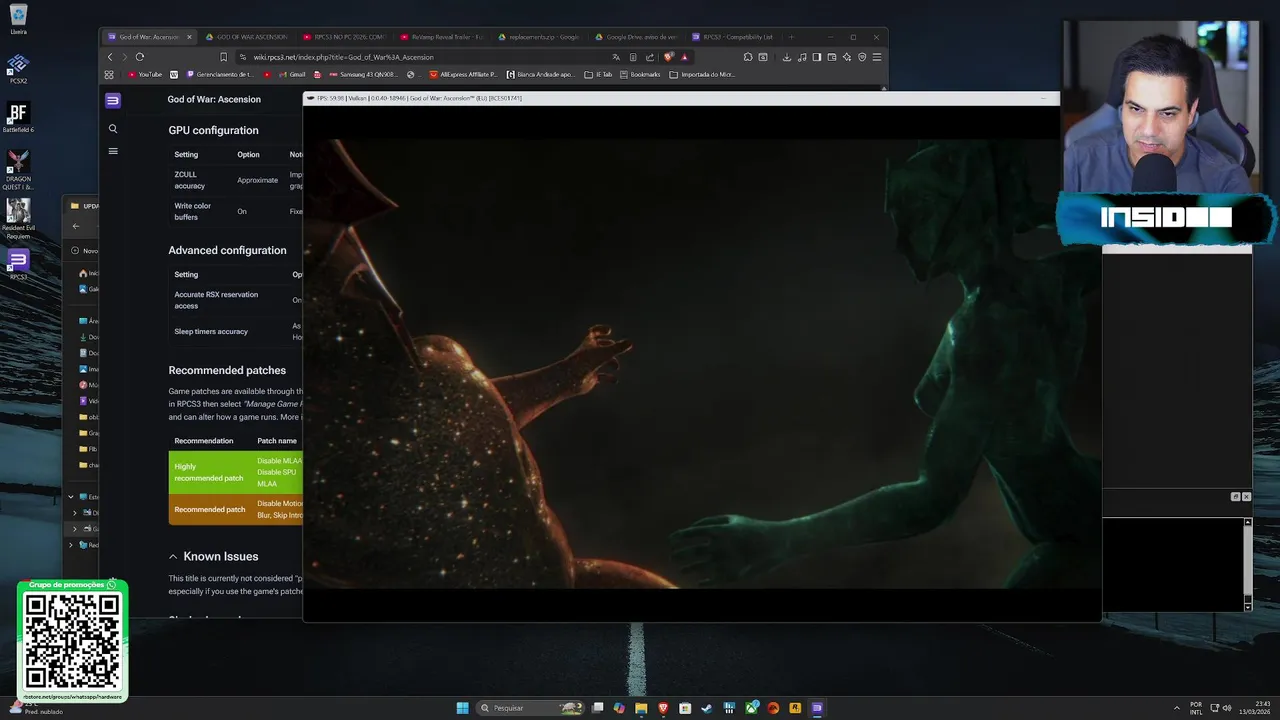Open the RPCS3 wiki logo in the browser sidebar
1280x720 pixels.
pyautogui.click(x=113, y=100)
